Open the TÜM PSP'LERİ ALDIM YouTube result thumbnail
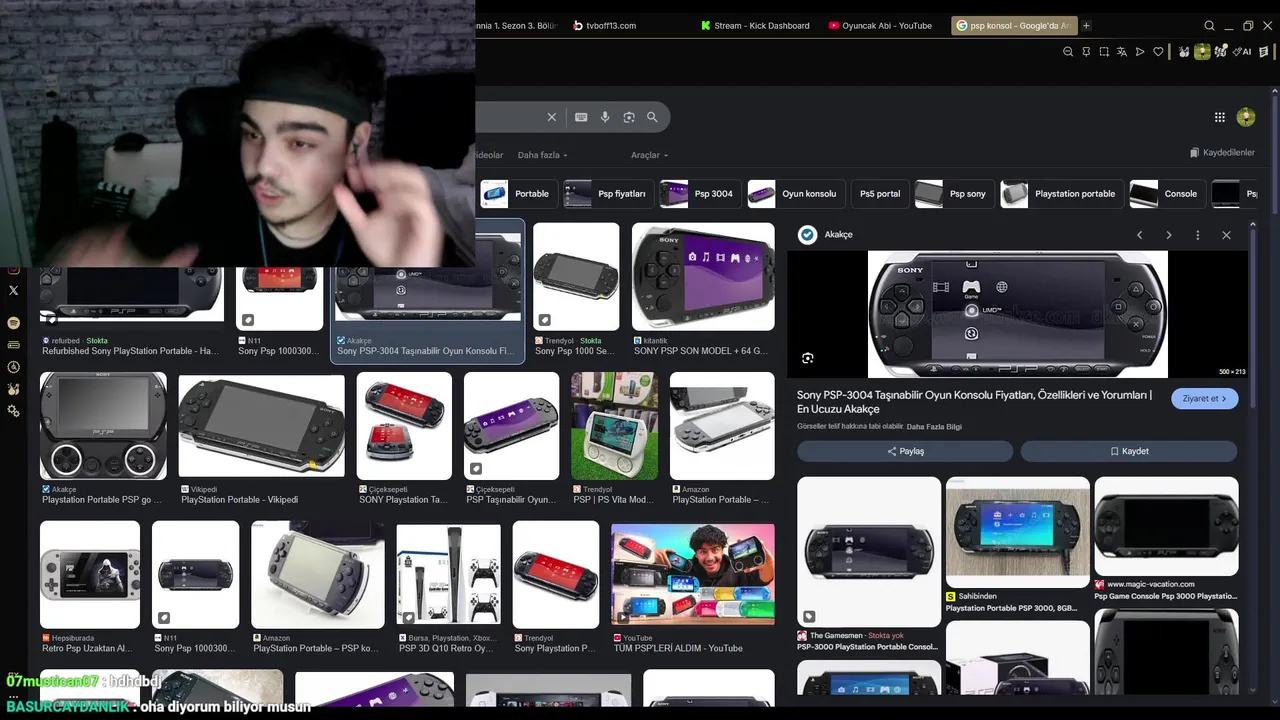 [693, 575]
